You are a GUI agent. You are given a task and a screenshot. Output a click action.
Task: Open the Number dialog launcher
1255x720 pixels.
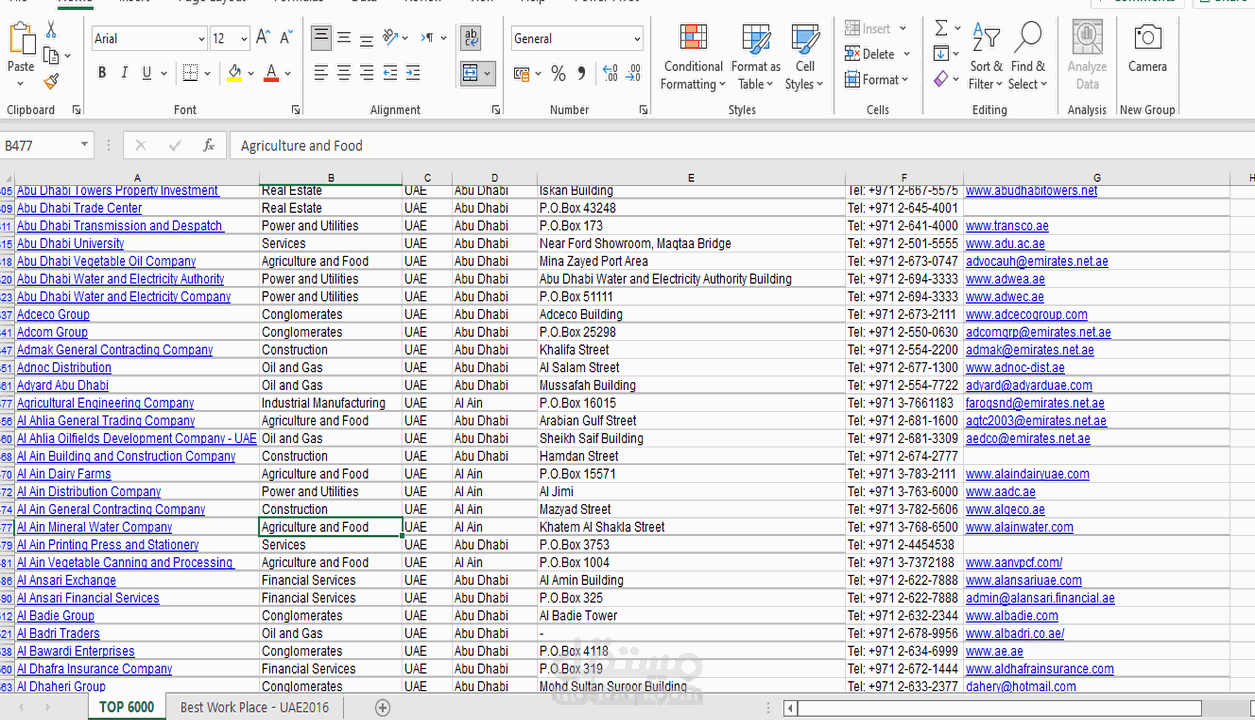(644, 110)
